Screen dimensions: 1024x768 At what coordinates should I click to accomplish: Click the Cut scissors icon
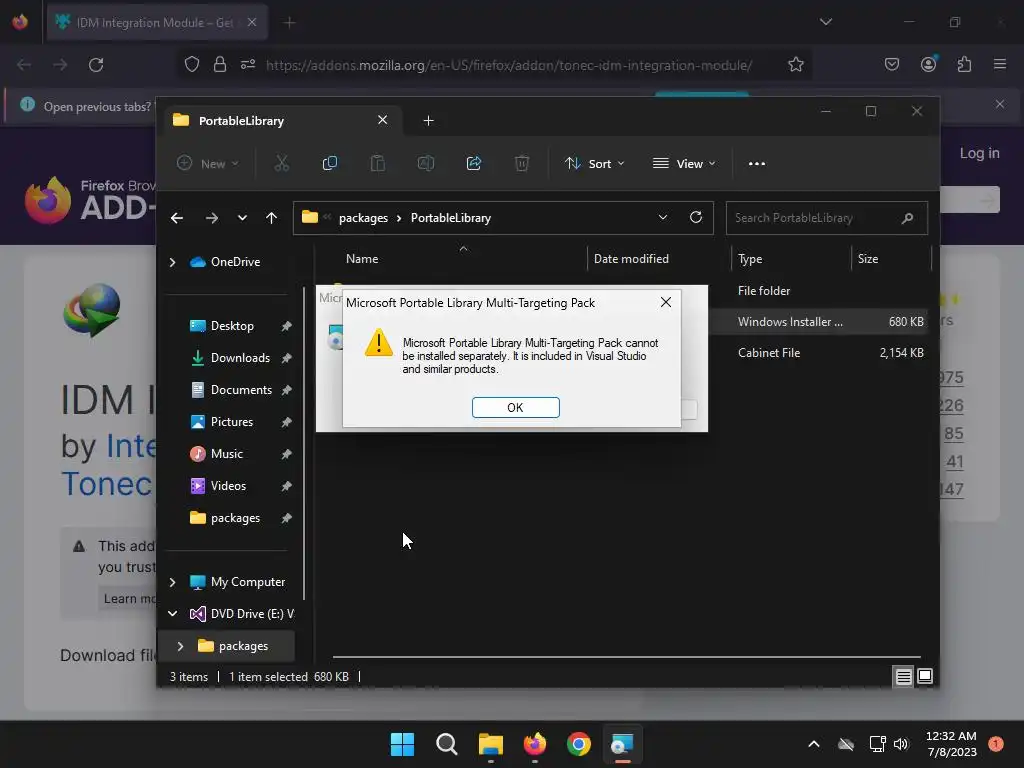point(281,163)
